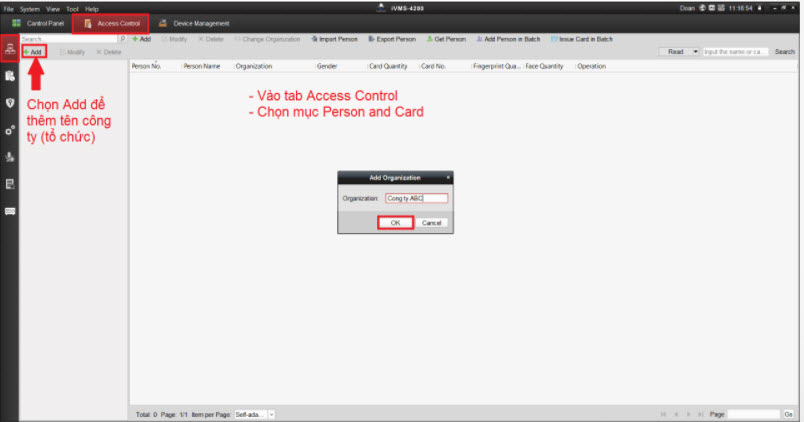
Task: Switch to the Device Management tab
Action: [x=194, y=22]
